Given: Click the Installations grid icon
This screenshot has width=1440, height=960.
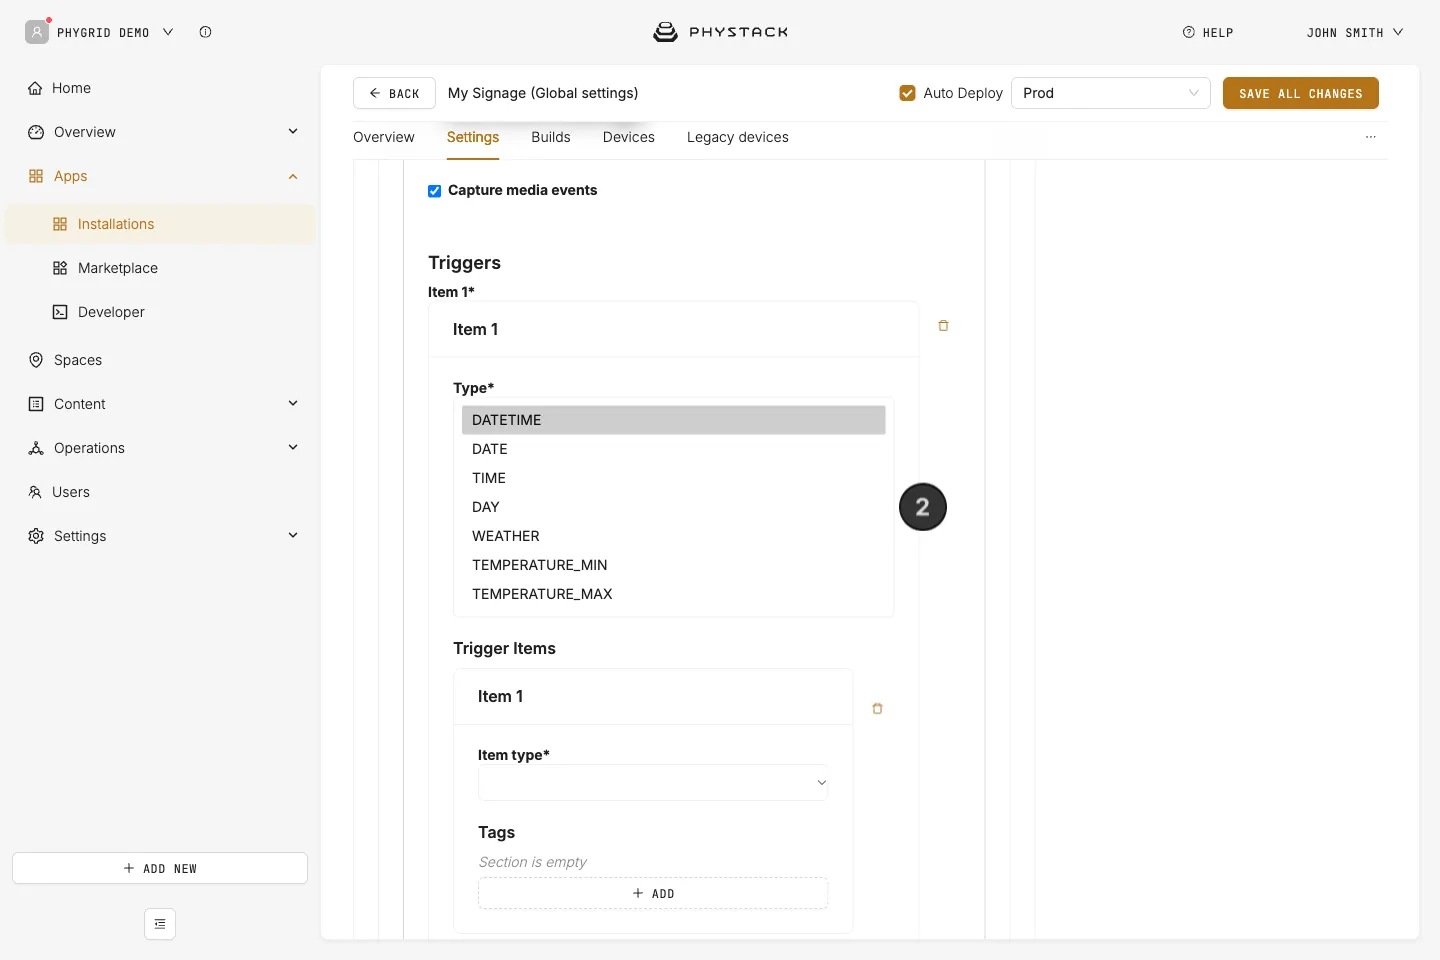Looking at the screenshot, I should click(60, 224).
